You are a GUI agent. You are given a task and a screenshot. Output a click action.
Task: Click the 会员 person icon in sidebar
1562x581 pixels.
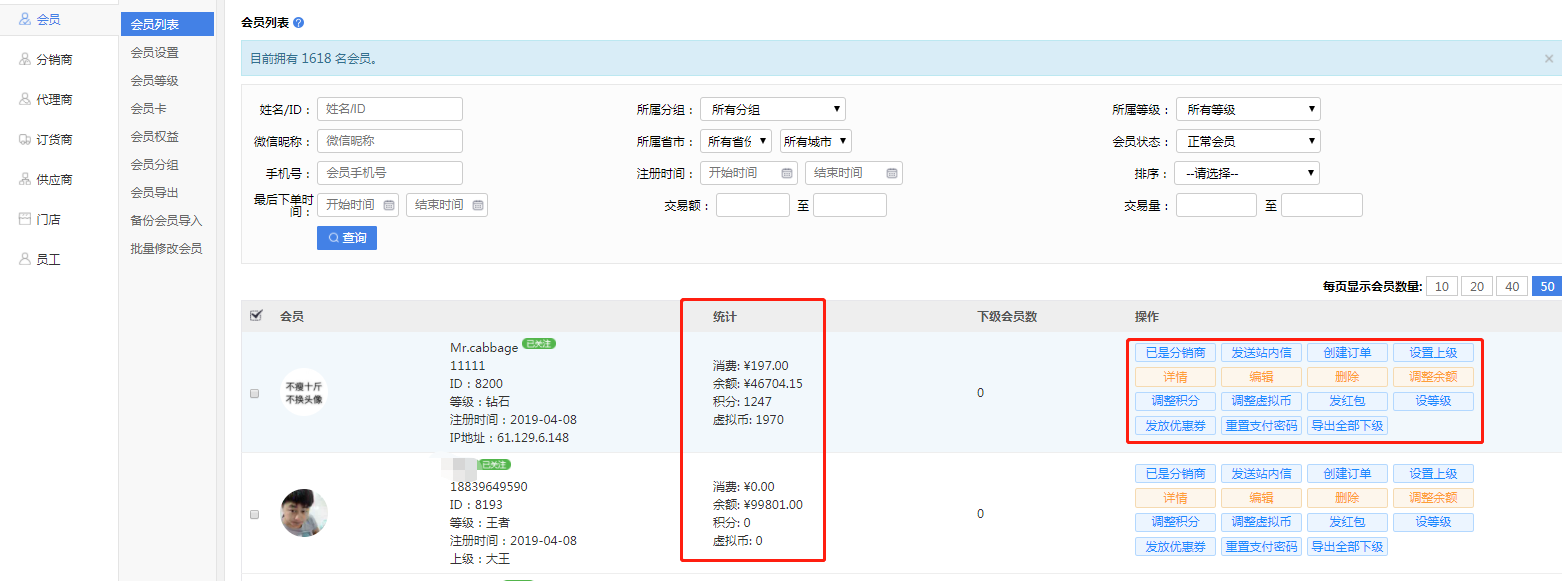point(25,19)
